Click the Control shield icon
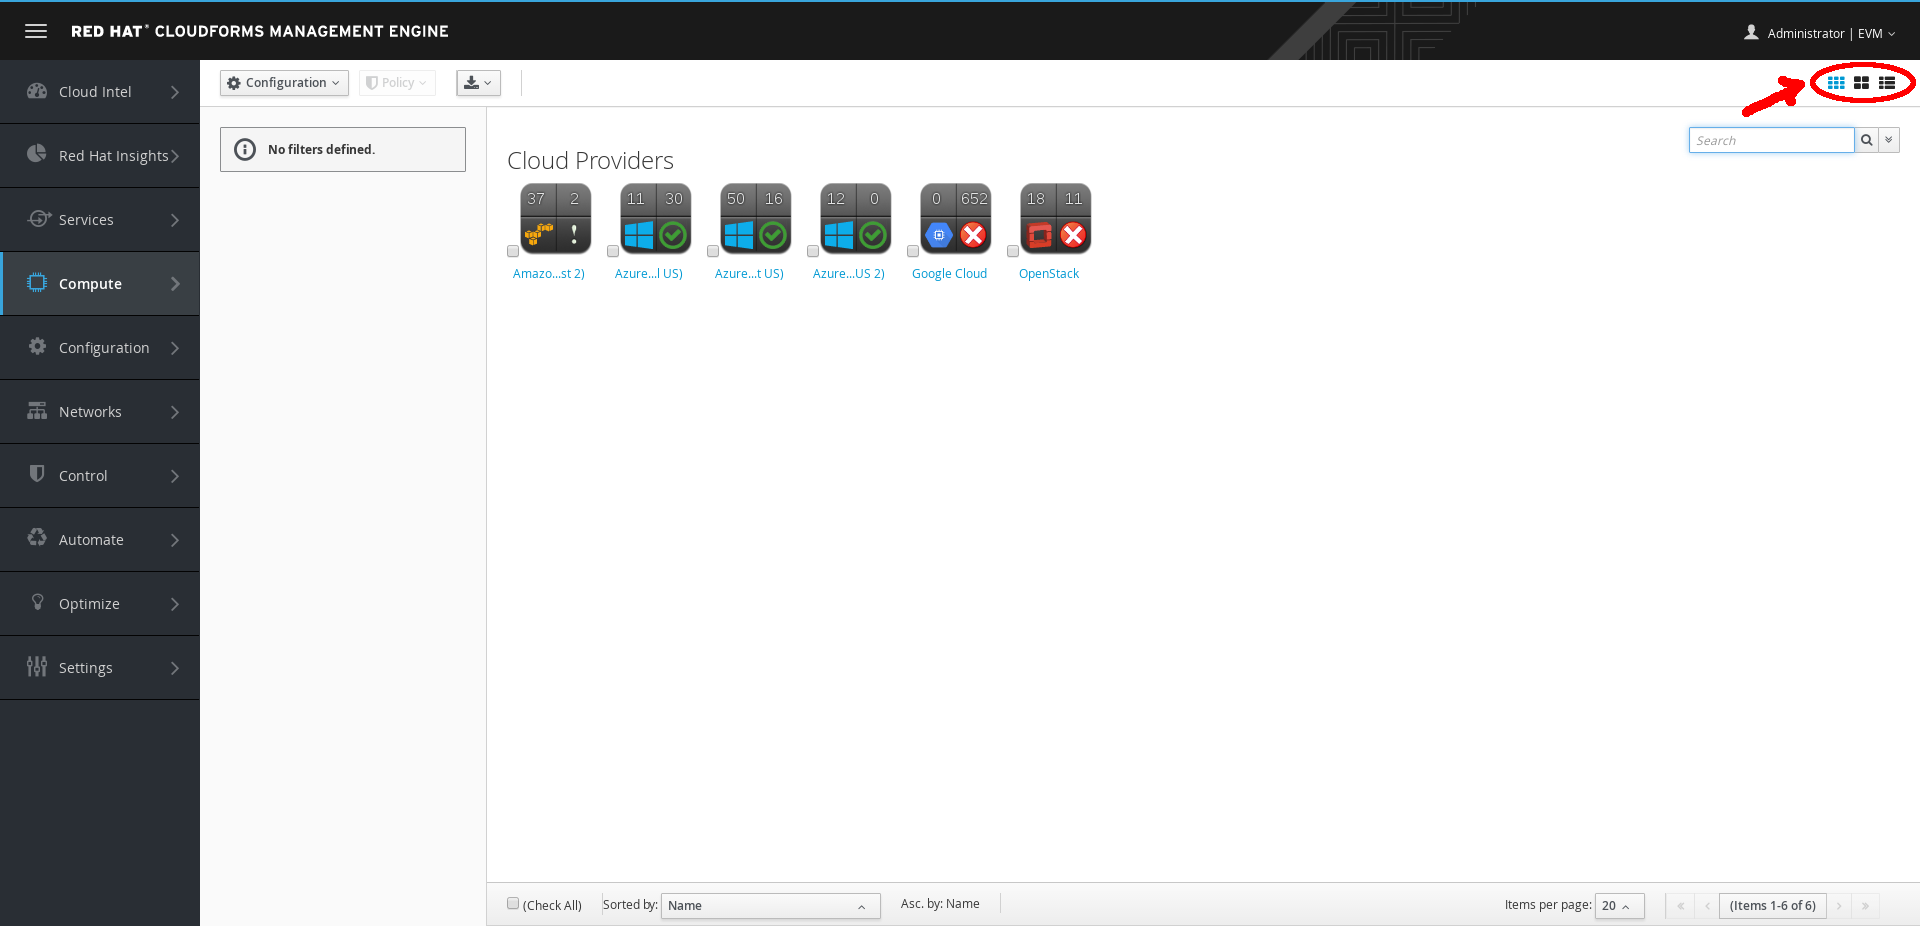The width and height of the screenshot is (1920, 926). [37, 473]
